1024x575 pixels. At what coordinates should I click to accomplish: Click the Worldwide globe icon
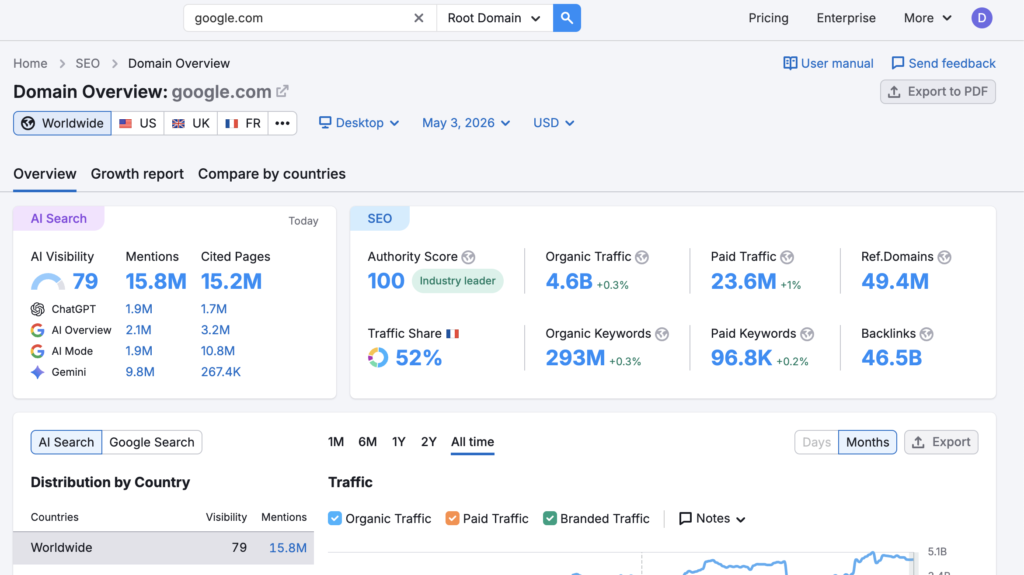click(28, 123)
